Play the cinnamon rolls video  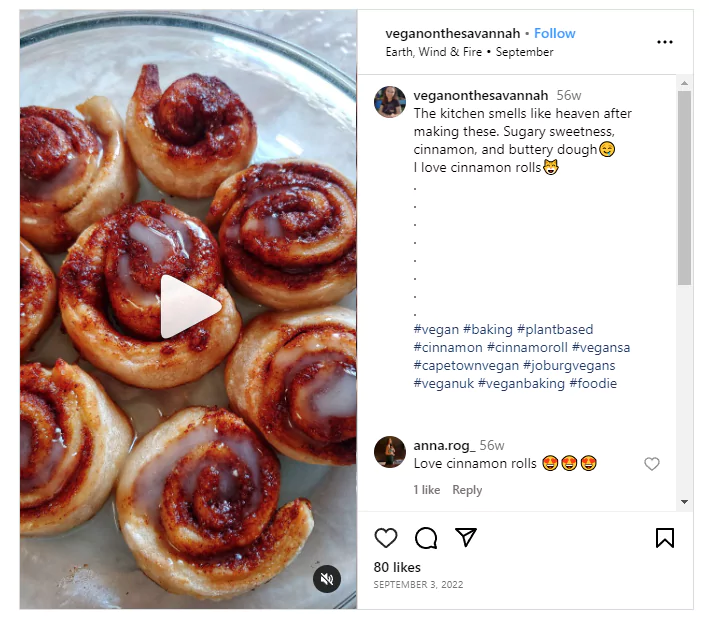coord(189,307)
